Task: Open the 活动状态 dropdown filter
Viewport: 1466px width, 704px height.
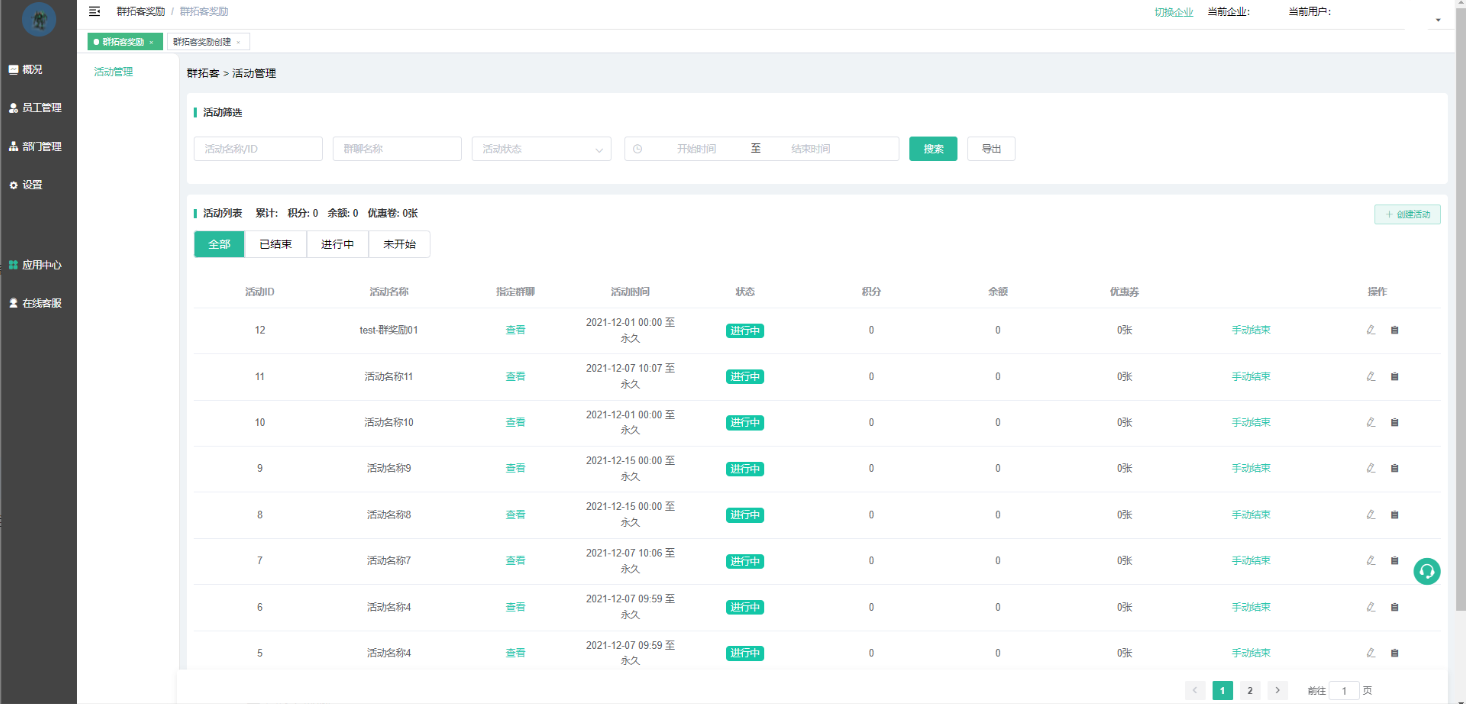Action: click(541, 149)
